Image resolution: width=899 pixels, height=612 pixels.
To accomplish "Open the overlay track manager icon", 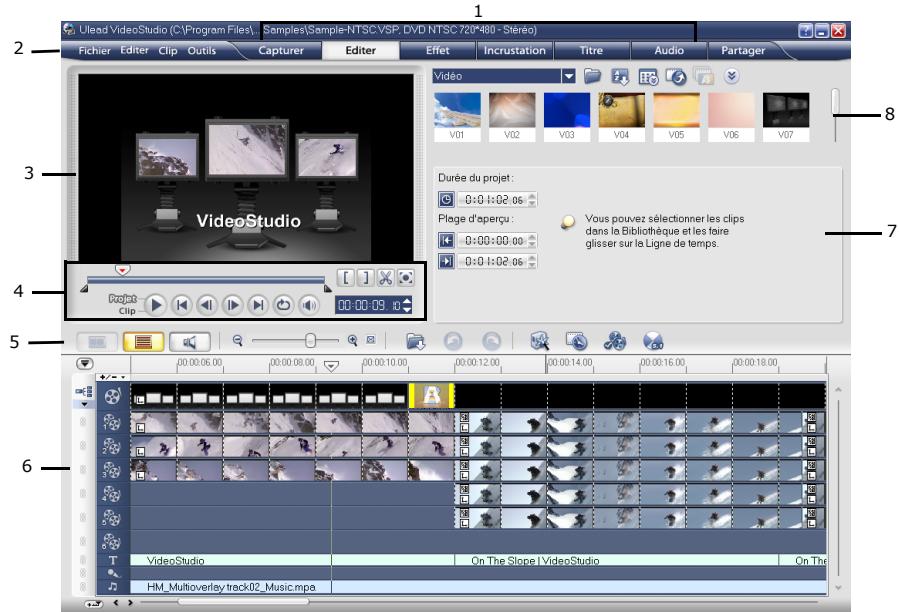I will 615,341.
